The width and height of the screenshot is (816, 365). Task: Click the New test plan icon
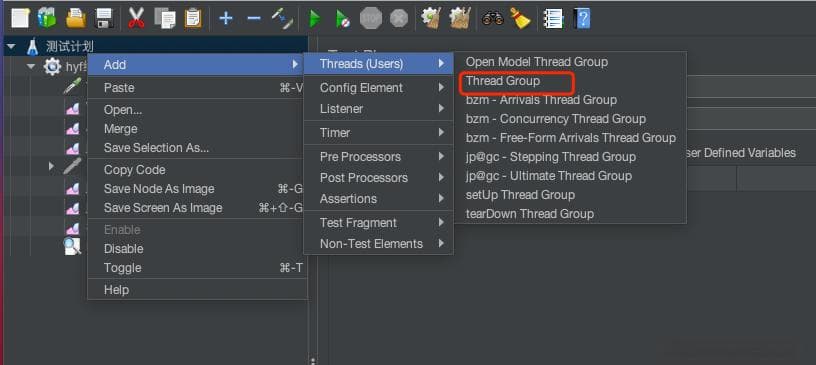coord(20,19)
